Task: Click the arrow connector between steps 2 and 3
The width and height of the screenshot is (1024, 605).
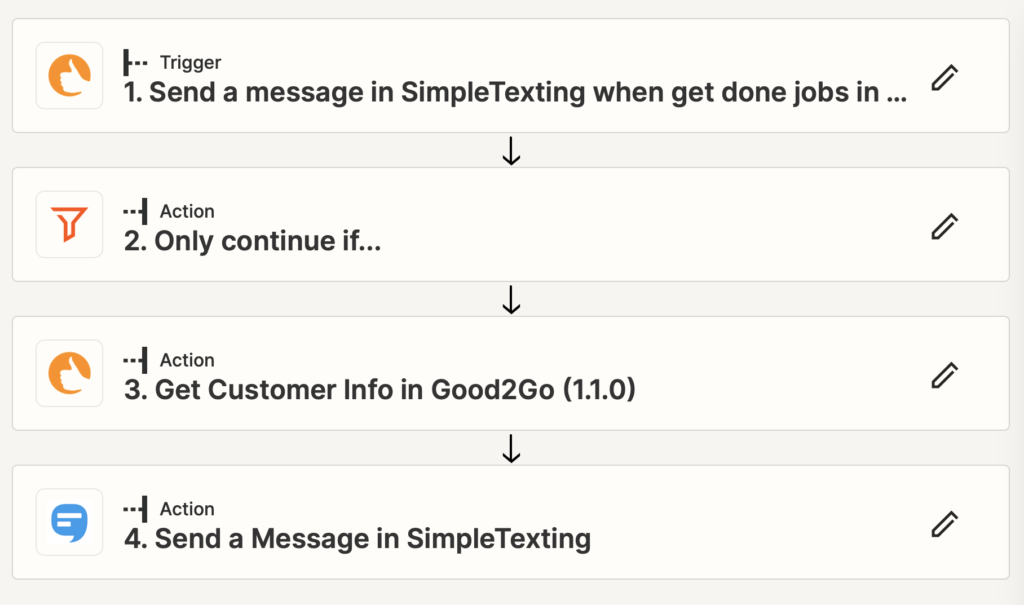Action: pyautogui.click(x=511, y=299)
